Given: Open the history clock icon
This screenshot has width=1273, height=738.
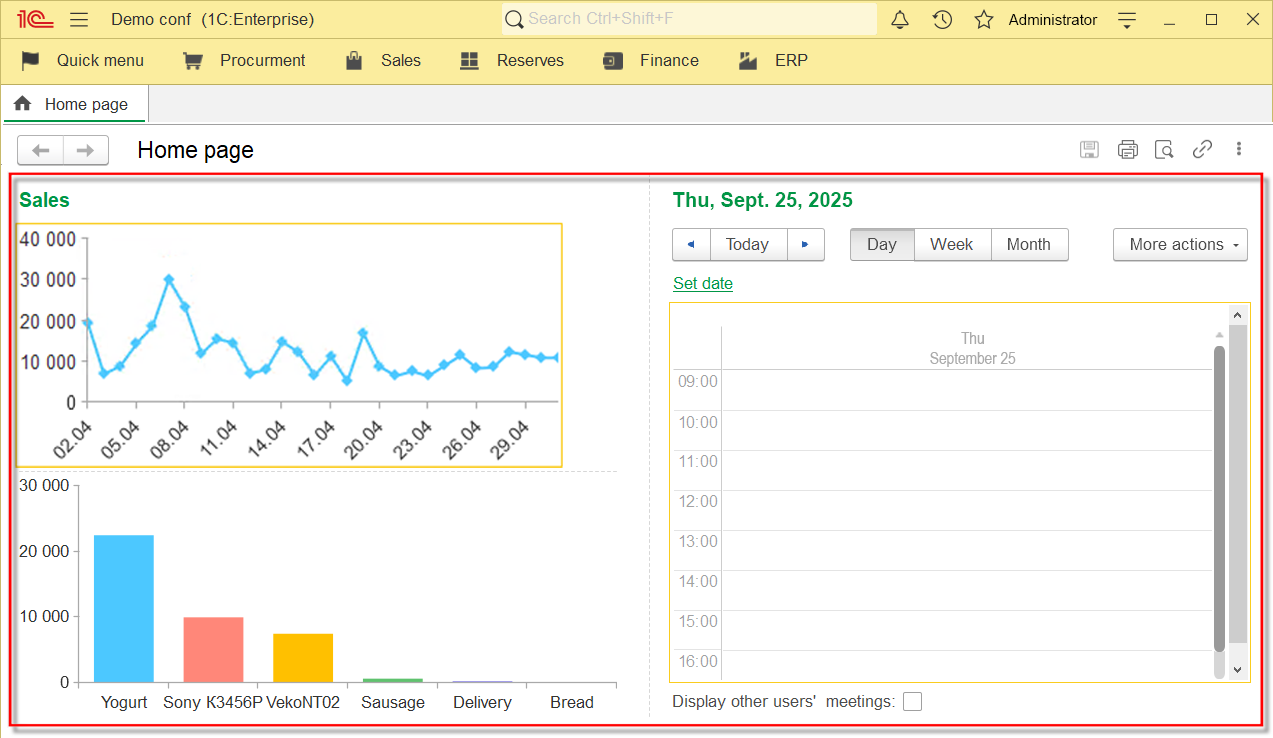Looking at the screenshot, I should pos(942,20).
